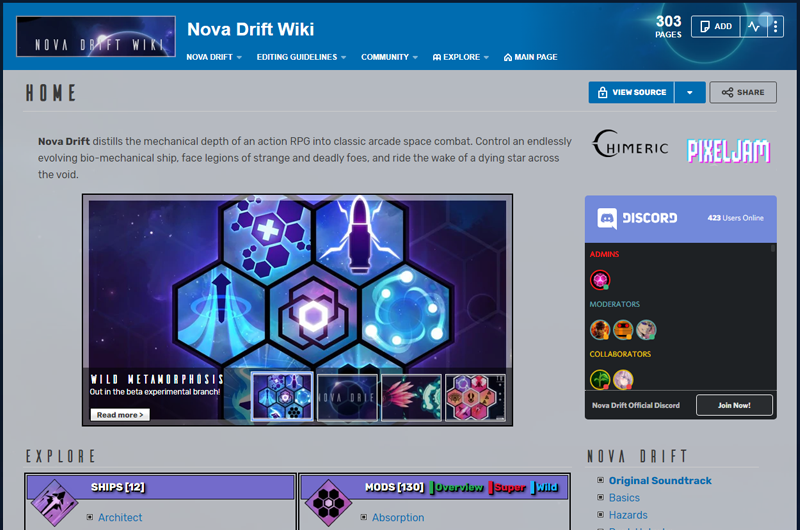Select the Nova Drift logo slider thumbnail

tap(347, 397)
